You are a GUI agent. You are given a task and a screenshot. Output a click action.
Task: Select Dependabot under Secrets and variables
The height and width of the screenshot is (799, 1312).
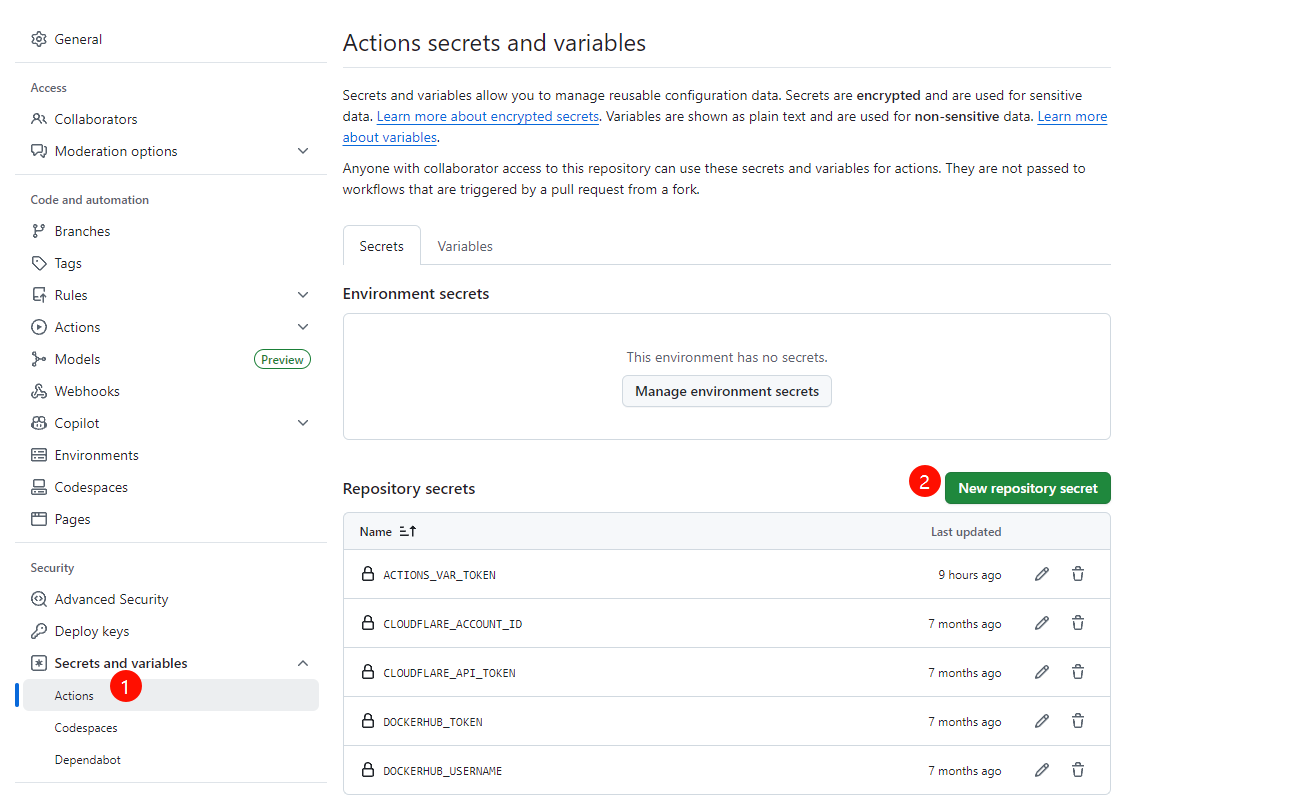(x=87, y=759)
